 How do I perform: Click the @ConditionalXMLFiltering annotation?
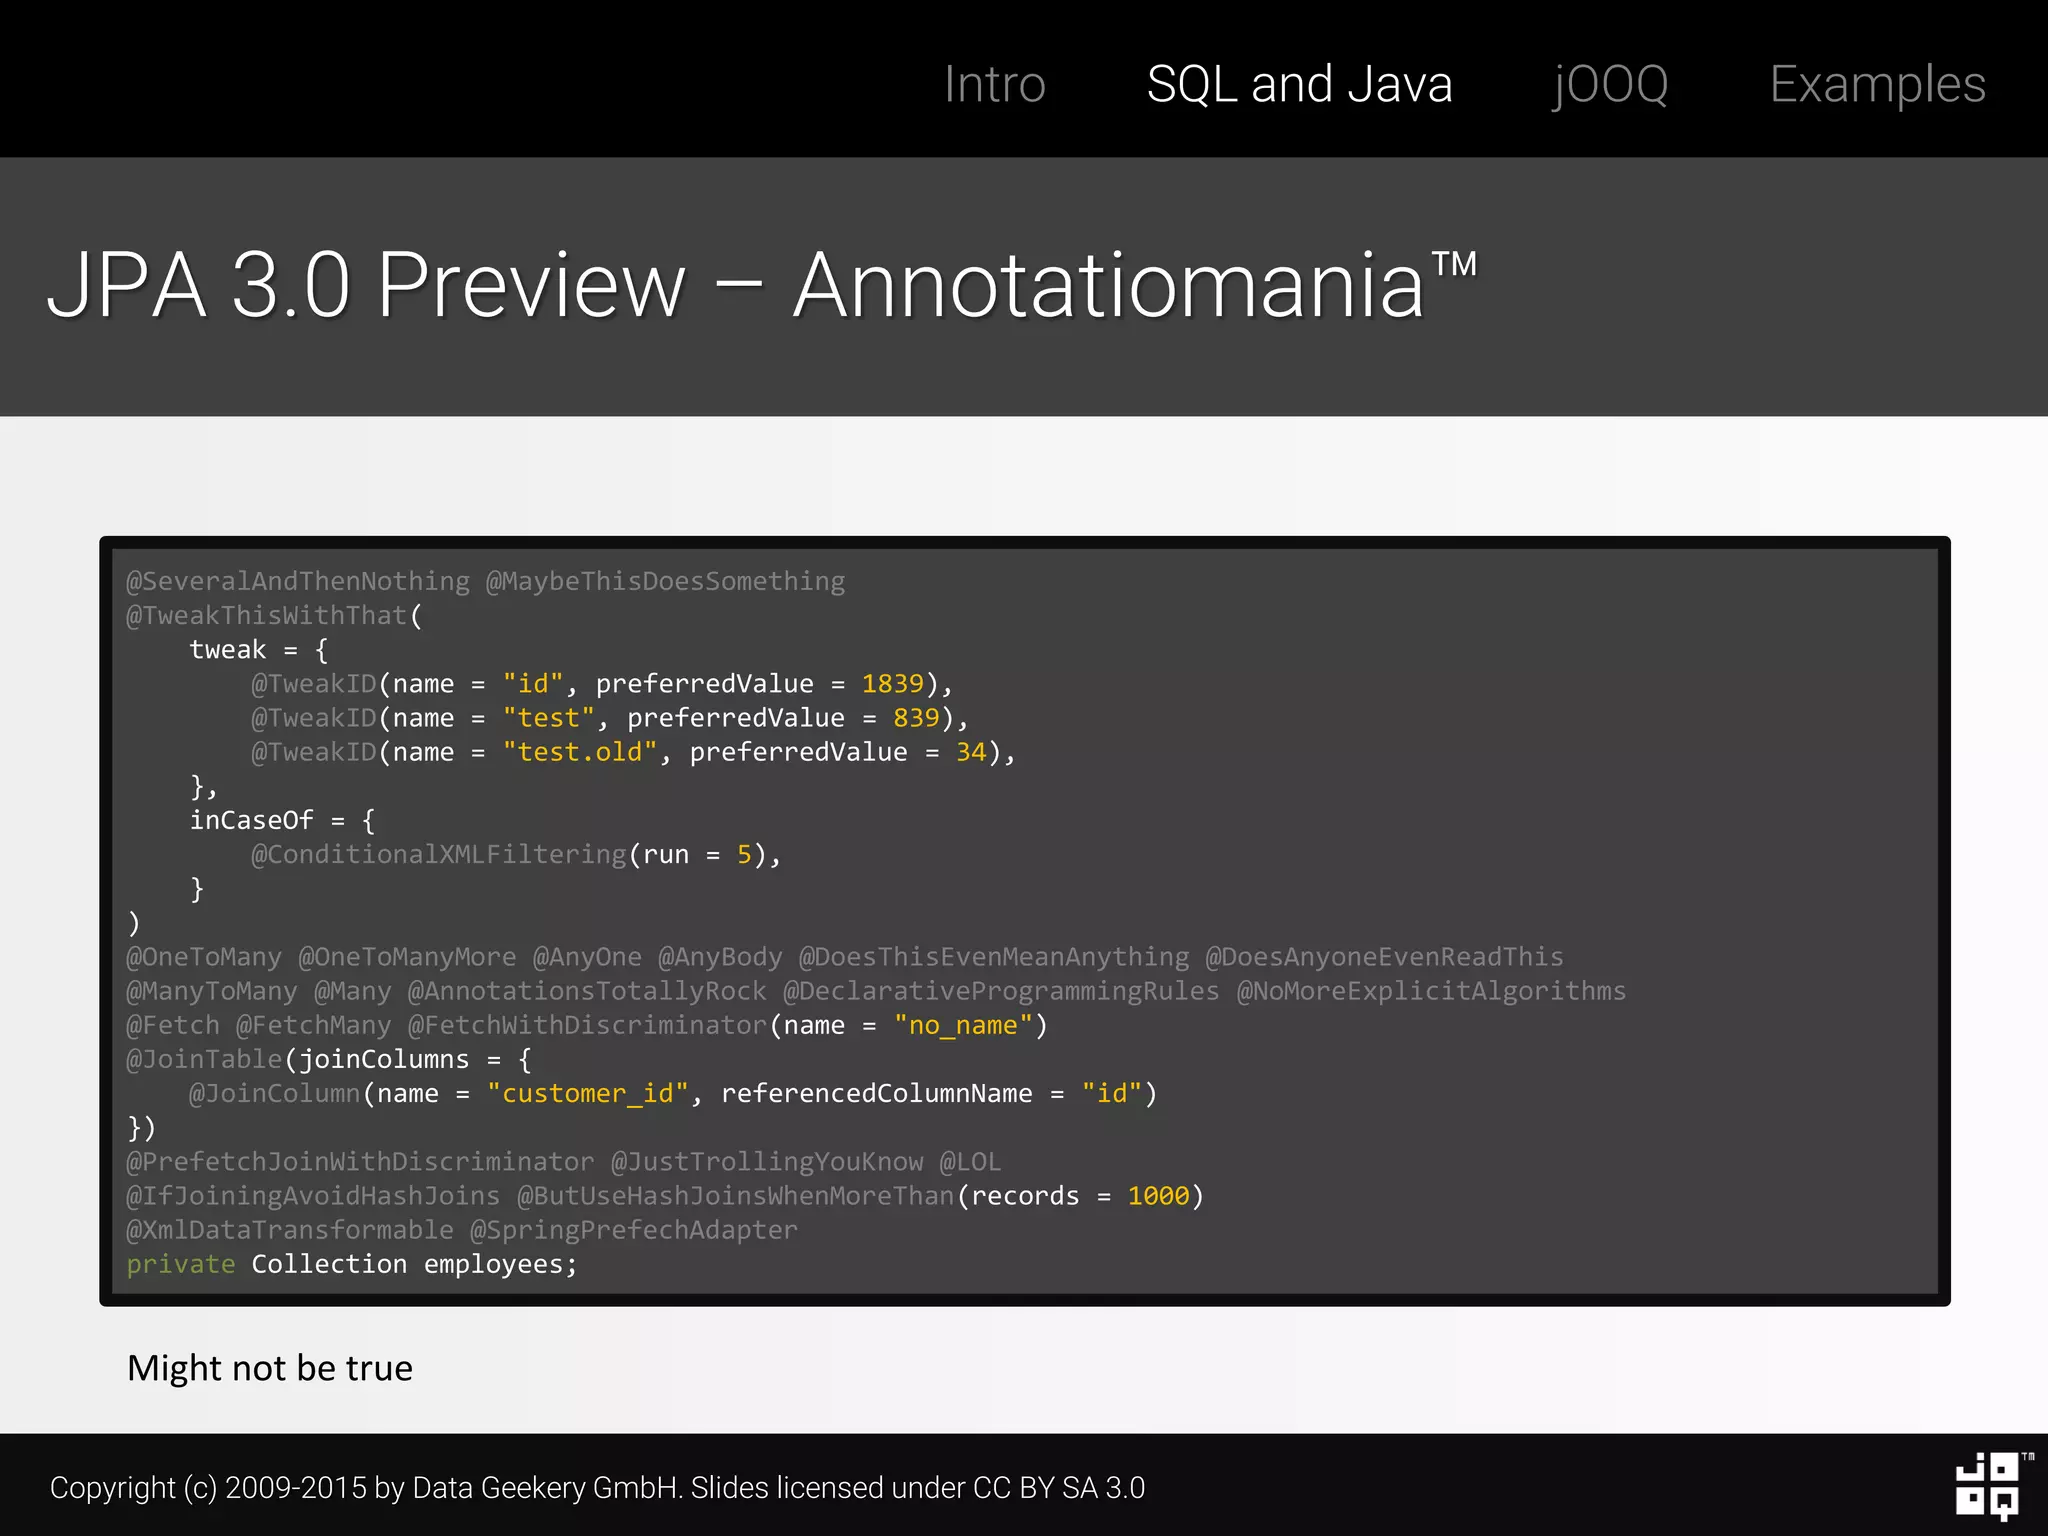(x=439, y=855)
